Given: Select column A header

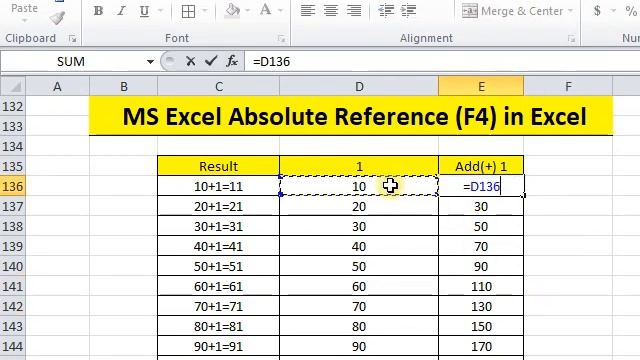Looking at the screenshot, I should point(58,86).
